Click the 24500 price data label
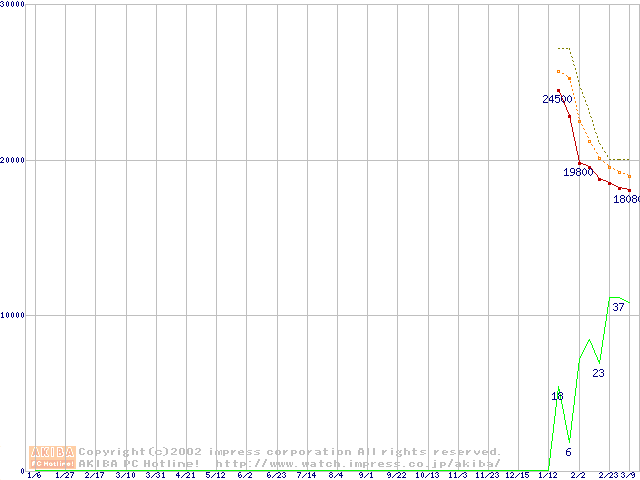The height and width of the screenshot is (480, 640). tap(557, 99)
